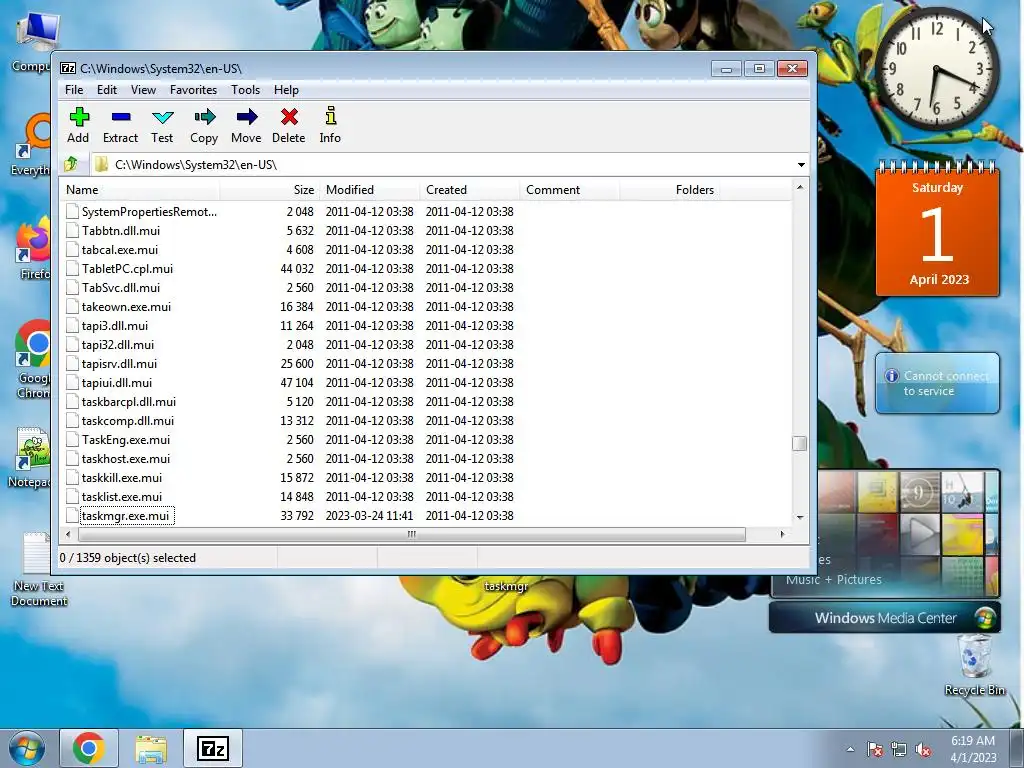The width and height of the screenshot is (1024, 768).
Task: Select tasklist.exe.mui file
Action: [121, 496]
